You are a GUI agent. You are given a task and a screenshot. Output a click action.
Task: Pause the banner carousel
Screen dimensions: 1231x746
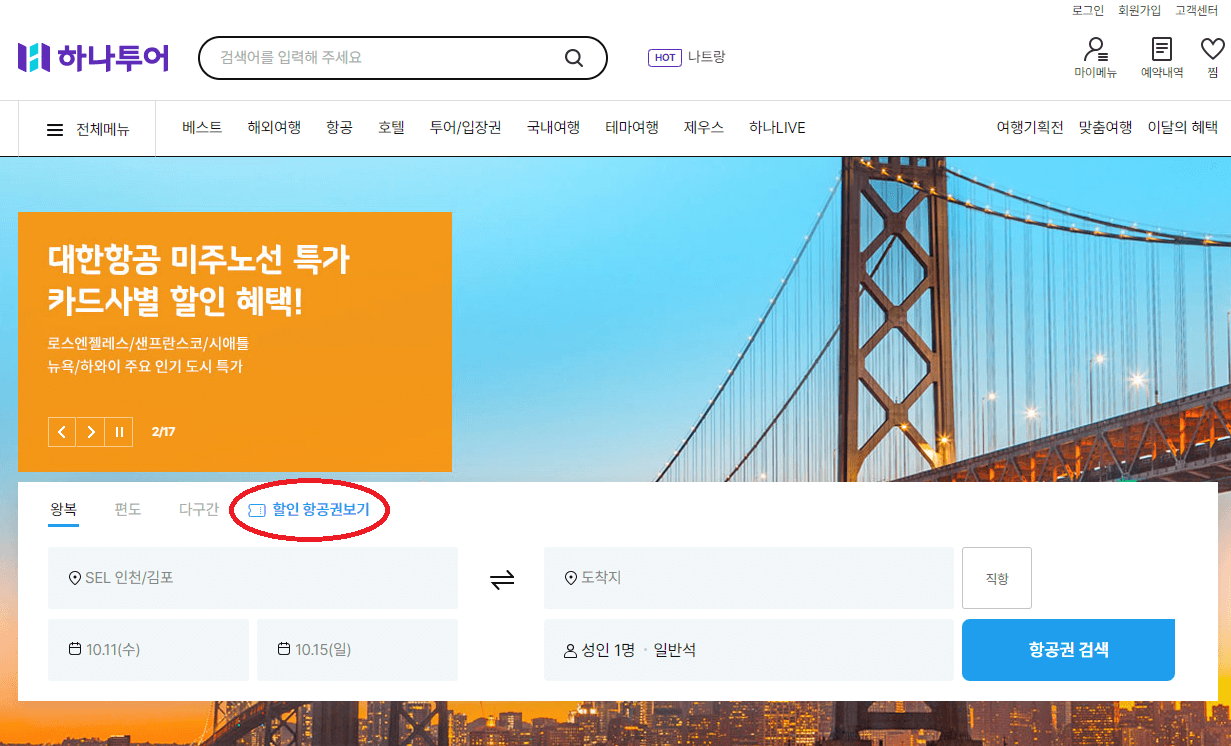pos(118,431)
